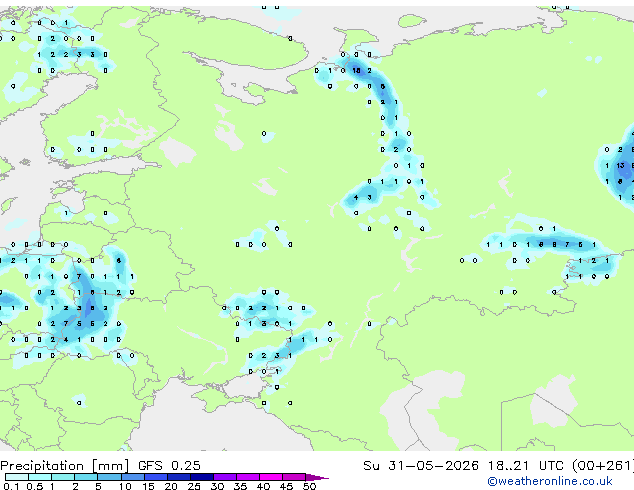Click the "18" precipitation value on the map
The width and height of the screenshot is (634, 490).
(x=356, y=70)
